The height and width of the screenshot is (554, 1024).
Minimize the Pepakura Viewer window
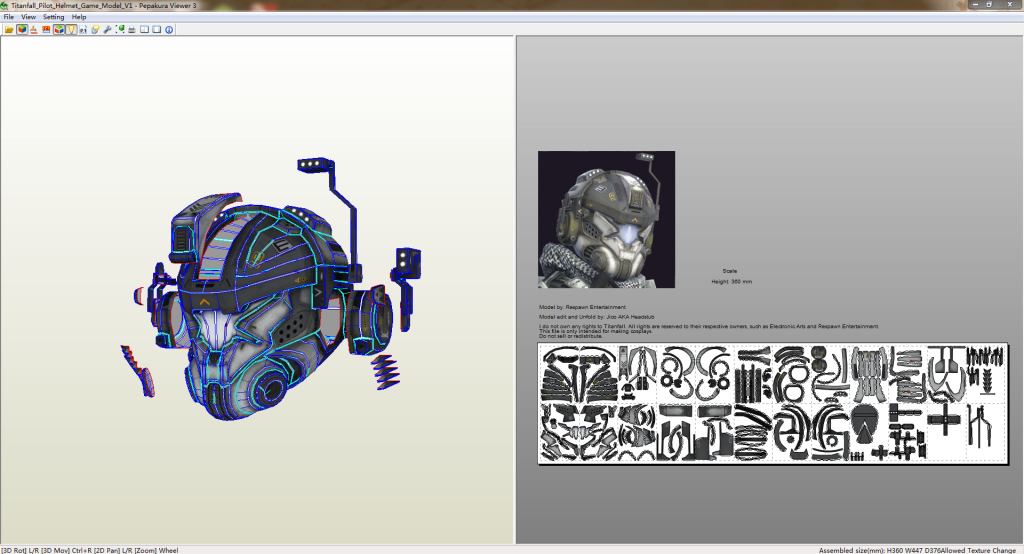click(975, 5)
